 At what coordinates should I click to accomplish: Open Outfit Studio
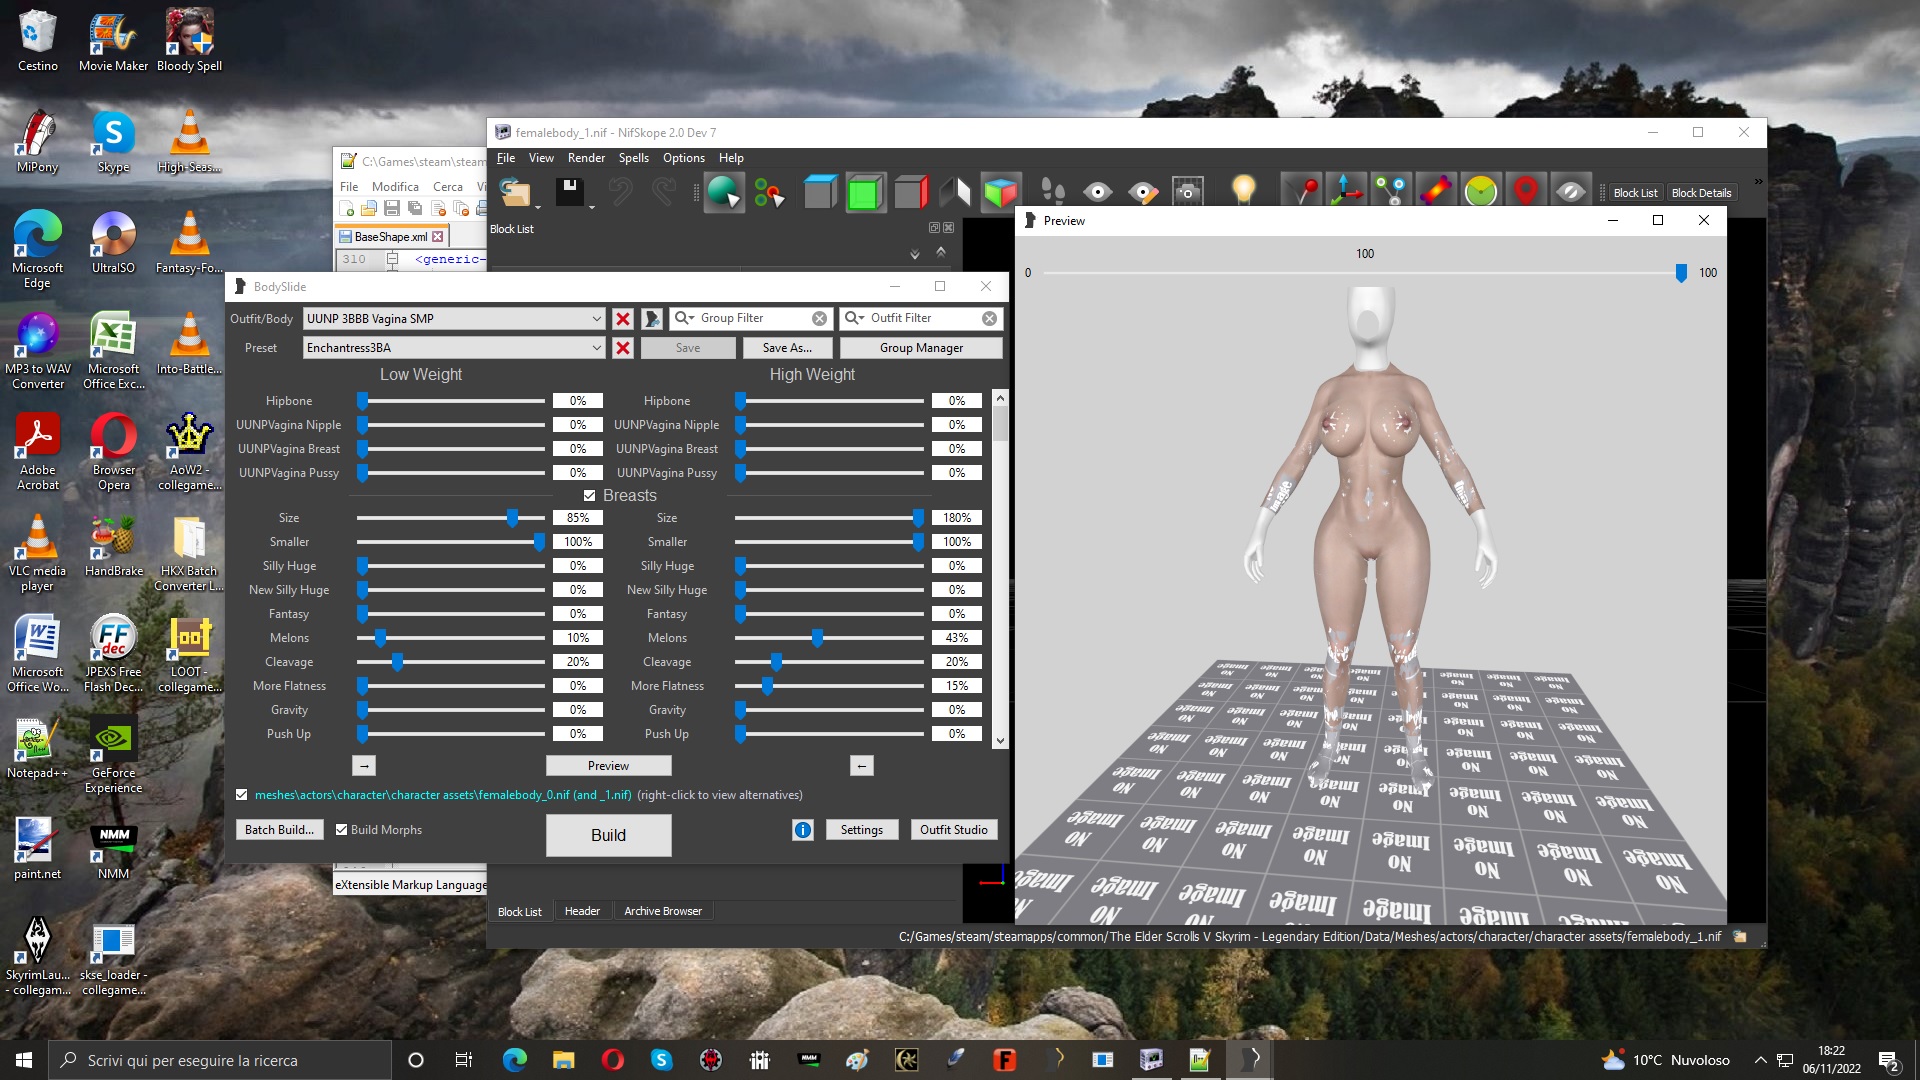(x=953, y=830)
